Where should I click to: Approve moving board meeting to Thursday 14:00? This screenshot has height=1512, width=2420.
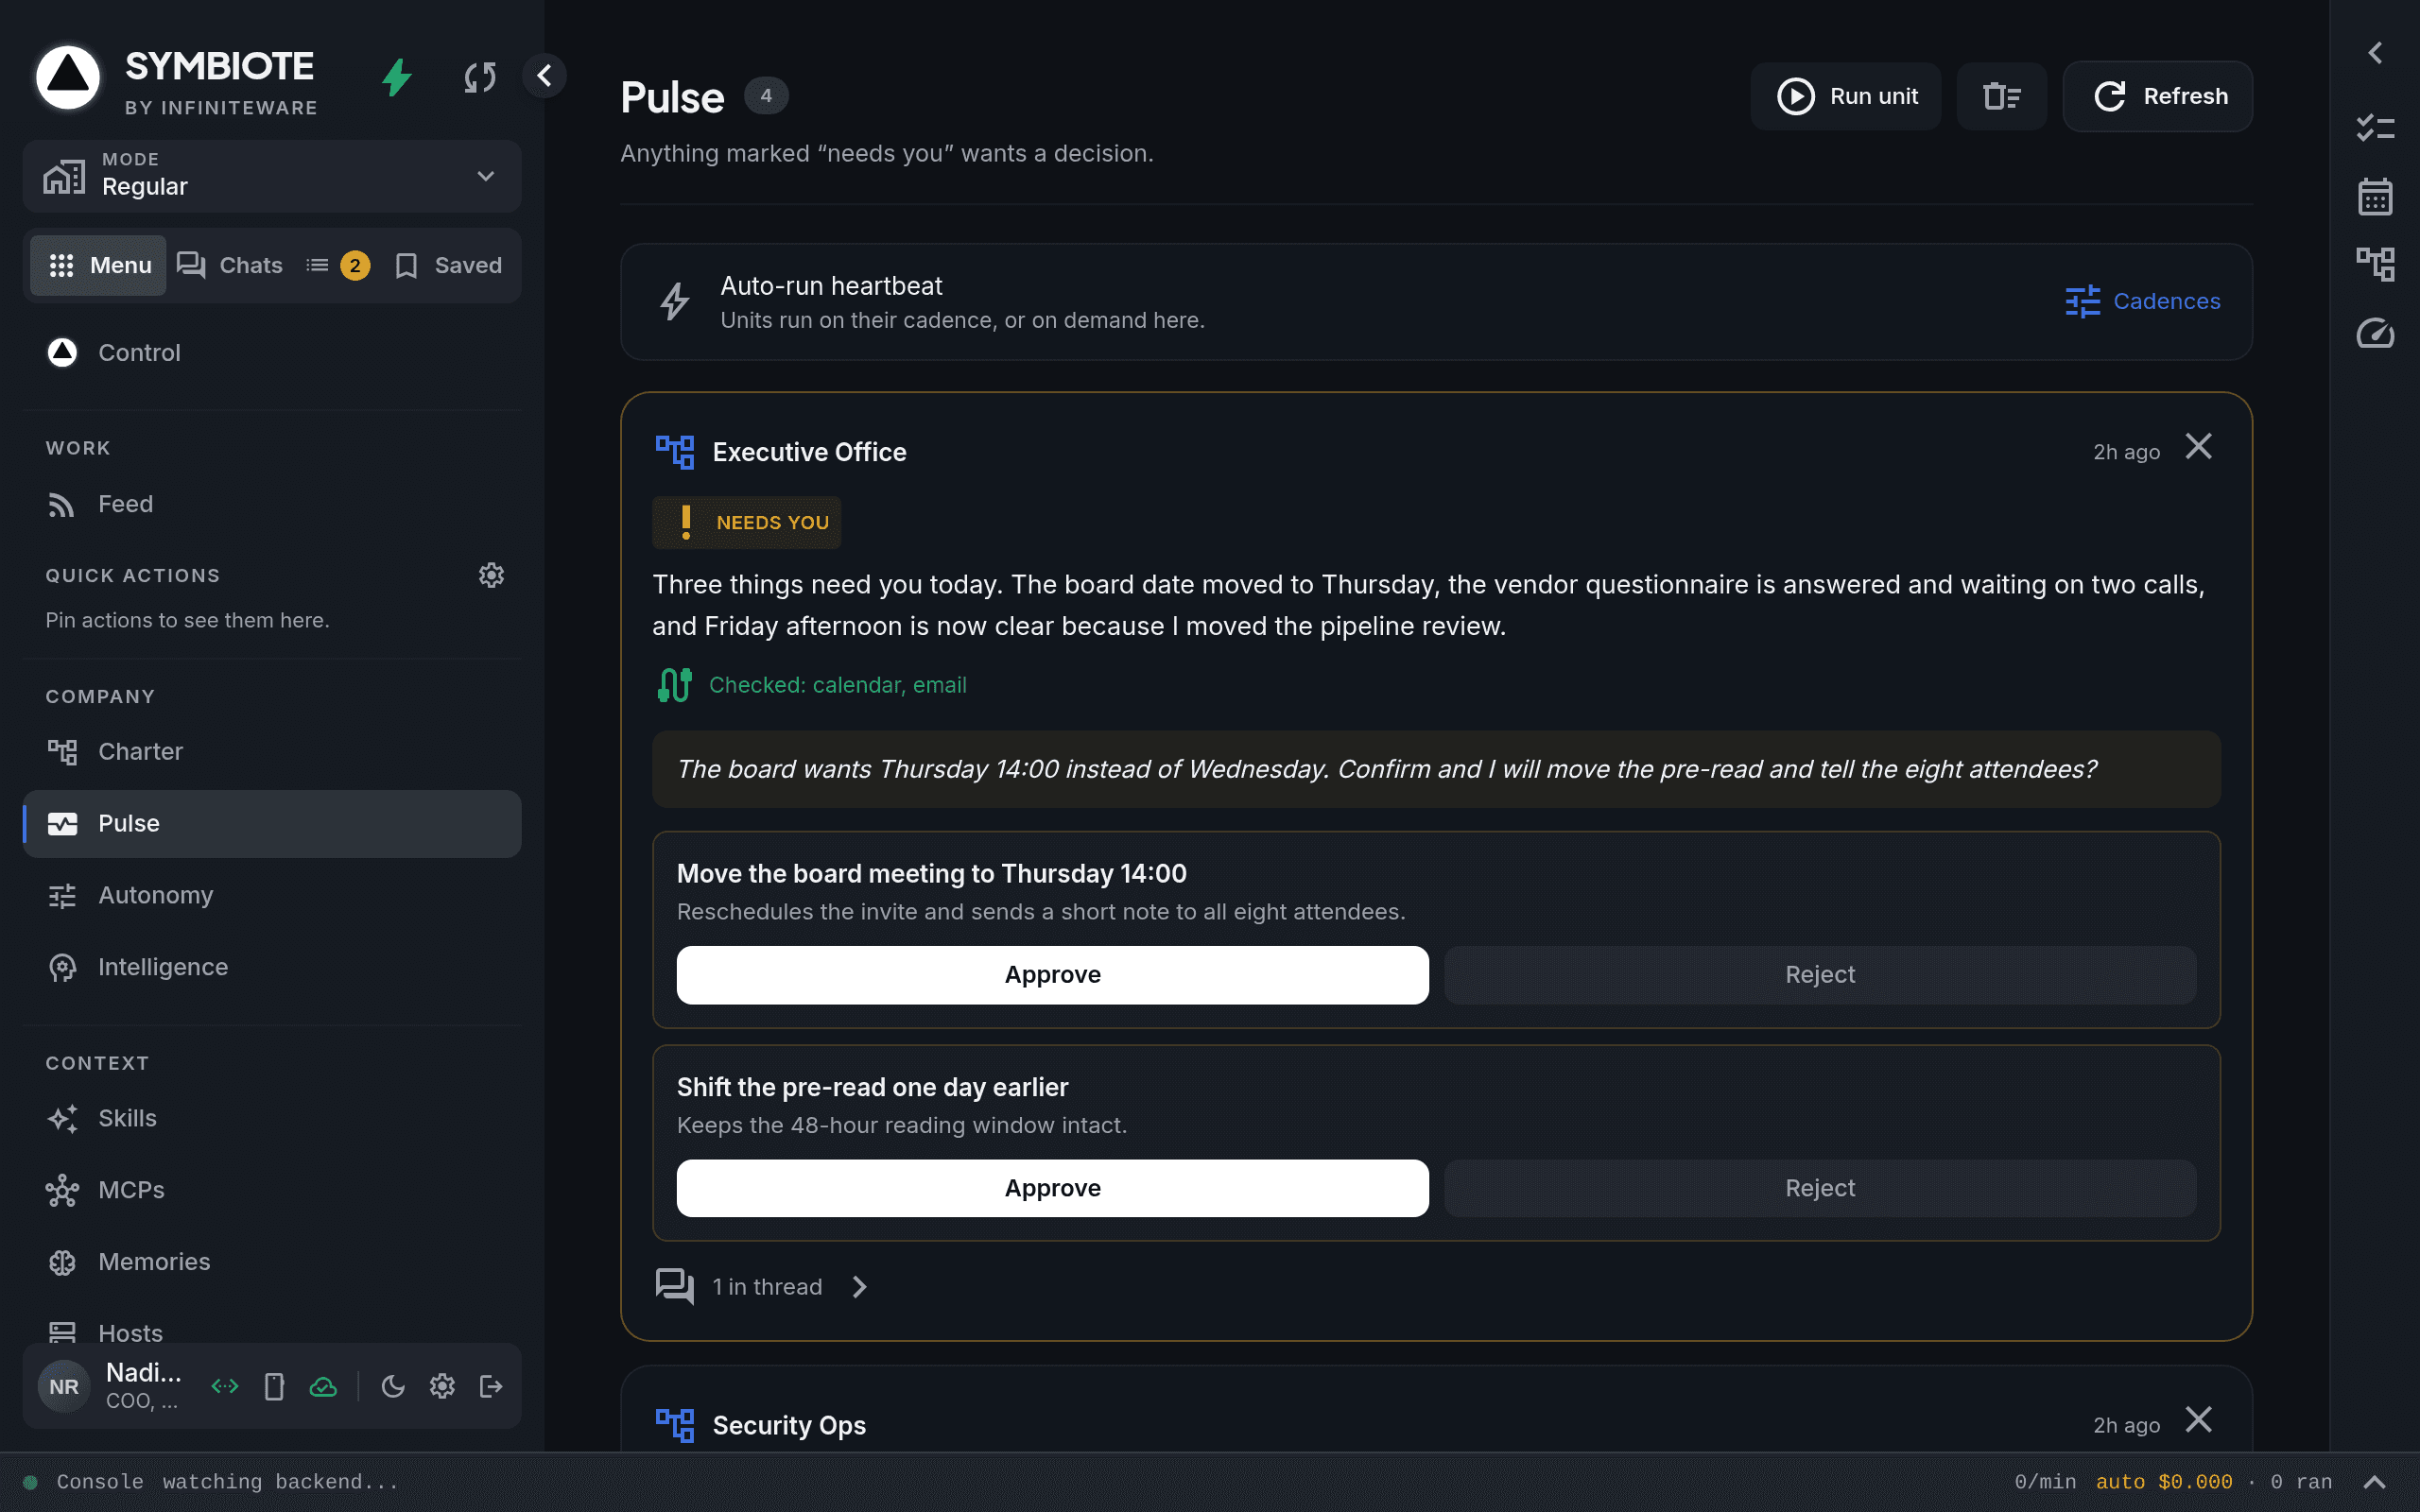click(1052, 975)
